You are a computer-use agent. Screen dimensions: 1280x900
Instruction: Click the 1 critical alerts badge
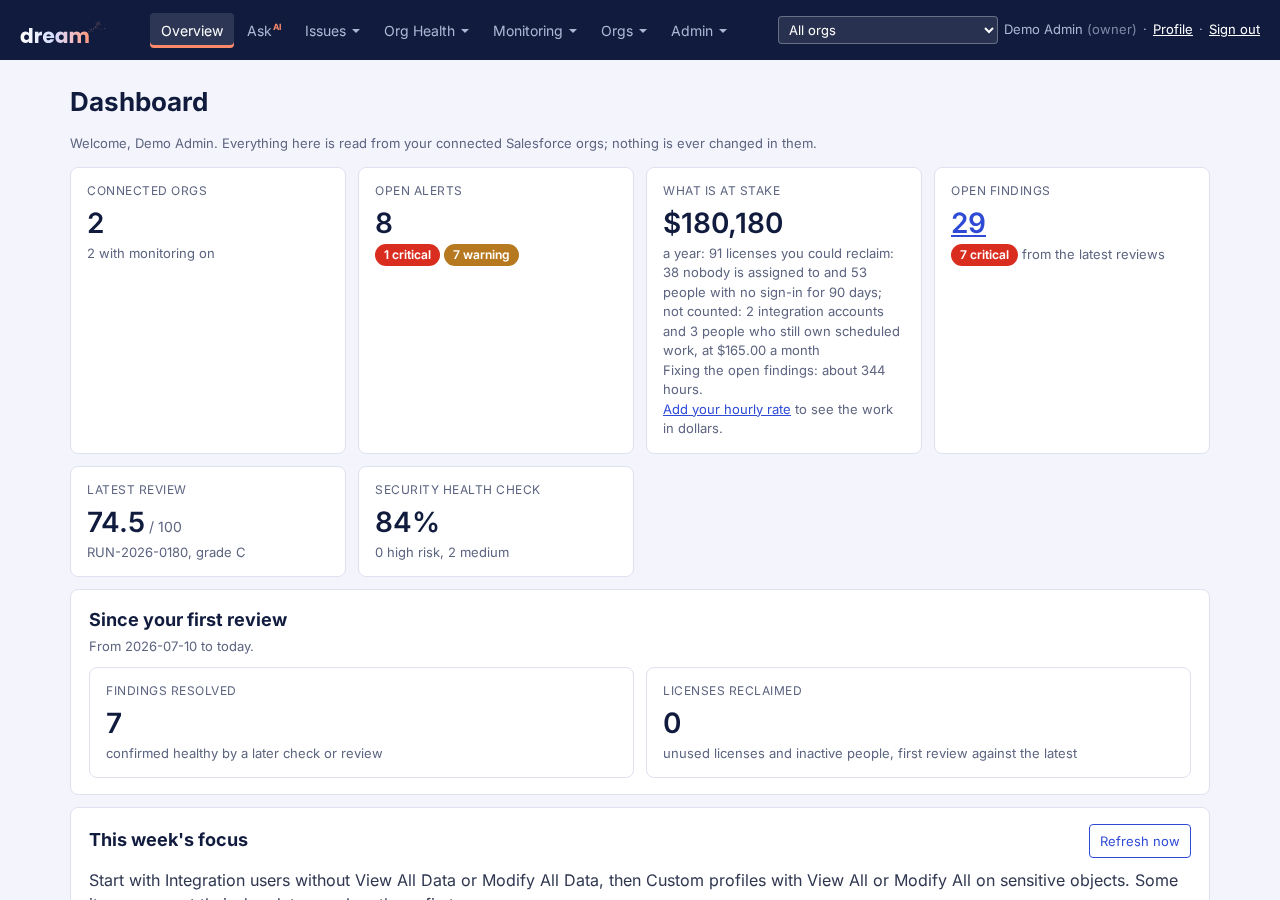pyautogui.click(x=407, y=255)
